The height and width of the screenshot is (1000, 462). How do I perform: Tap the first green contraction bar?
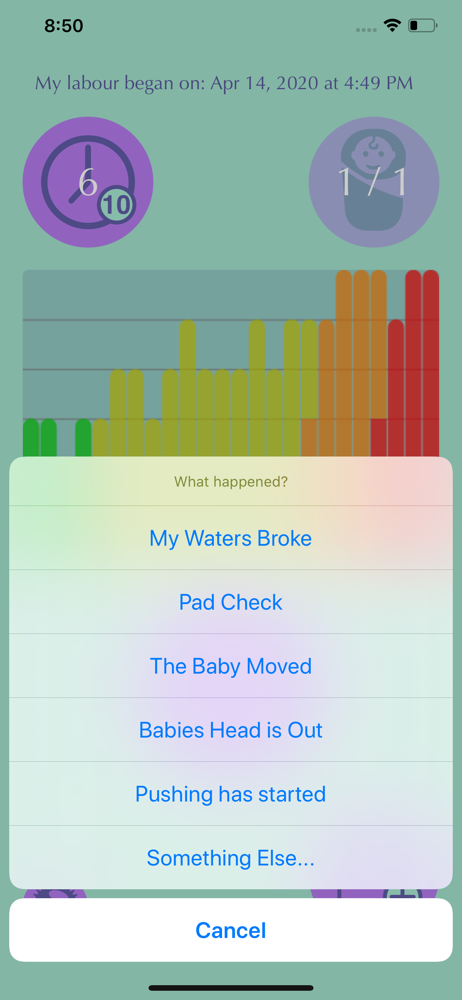click(31, 438)
